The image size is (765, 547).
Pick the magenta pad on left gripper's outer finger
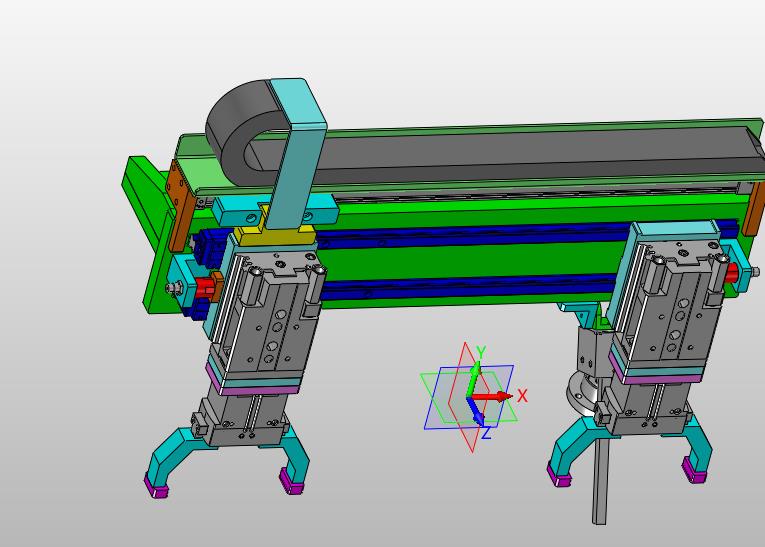(x=156, y=487)
